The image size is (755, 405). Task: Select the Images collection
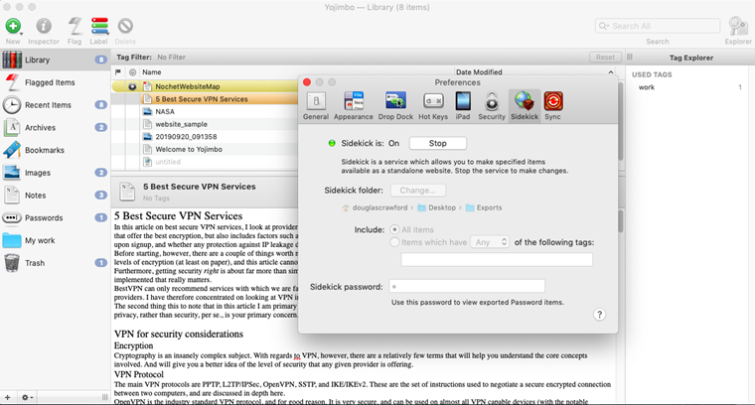[x=55, y=173]
